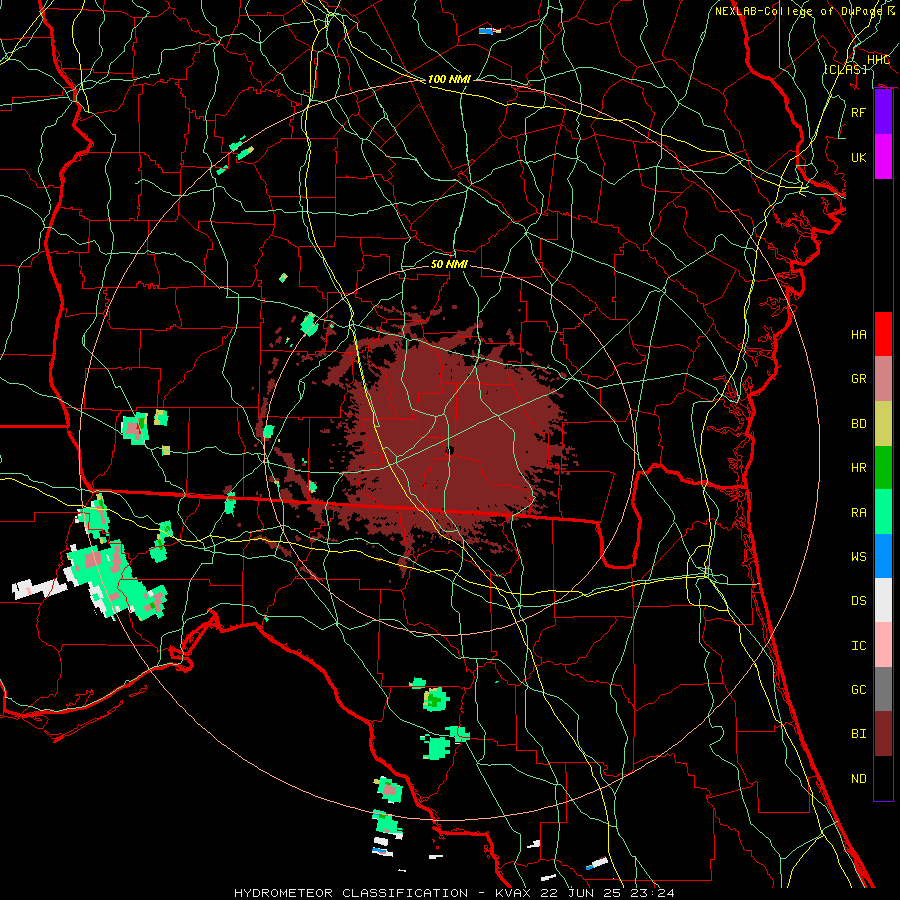Click the BD legend label
Viewport: 900px width, 900px height.
click(x=859, y=424)
